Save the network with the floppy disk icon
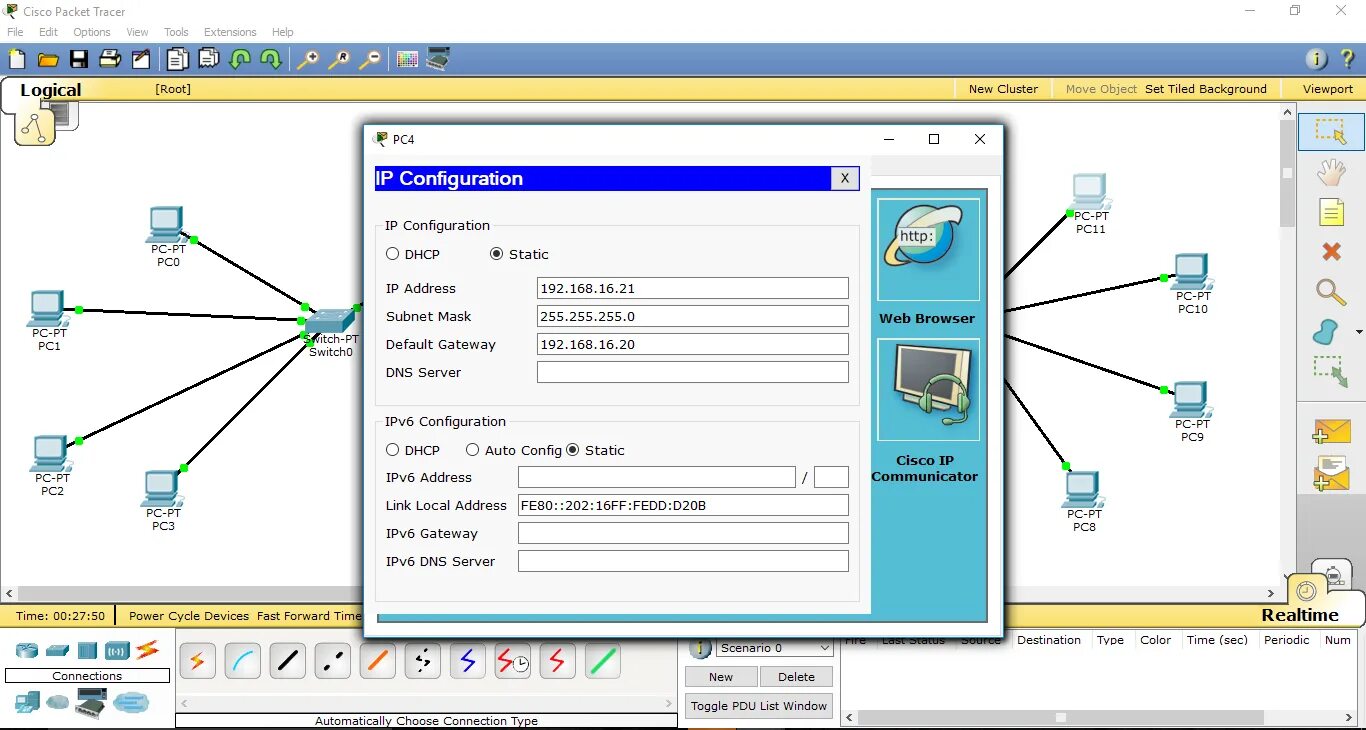This screenshot has height=730, width=1366. [79, 60]
